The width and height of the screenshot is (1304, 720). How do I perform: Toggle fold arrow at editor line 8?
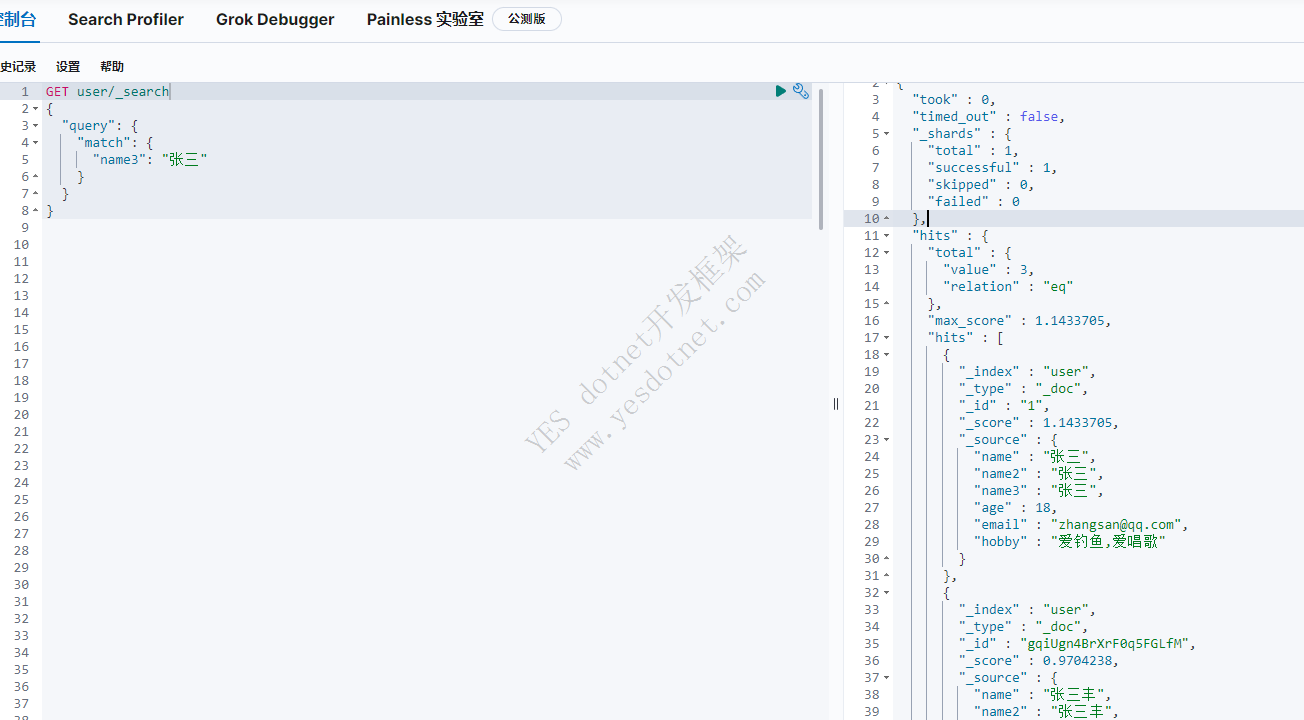click(36, 210)
